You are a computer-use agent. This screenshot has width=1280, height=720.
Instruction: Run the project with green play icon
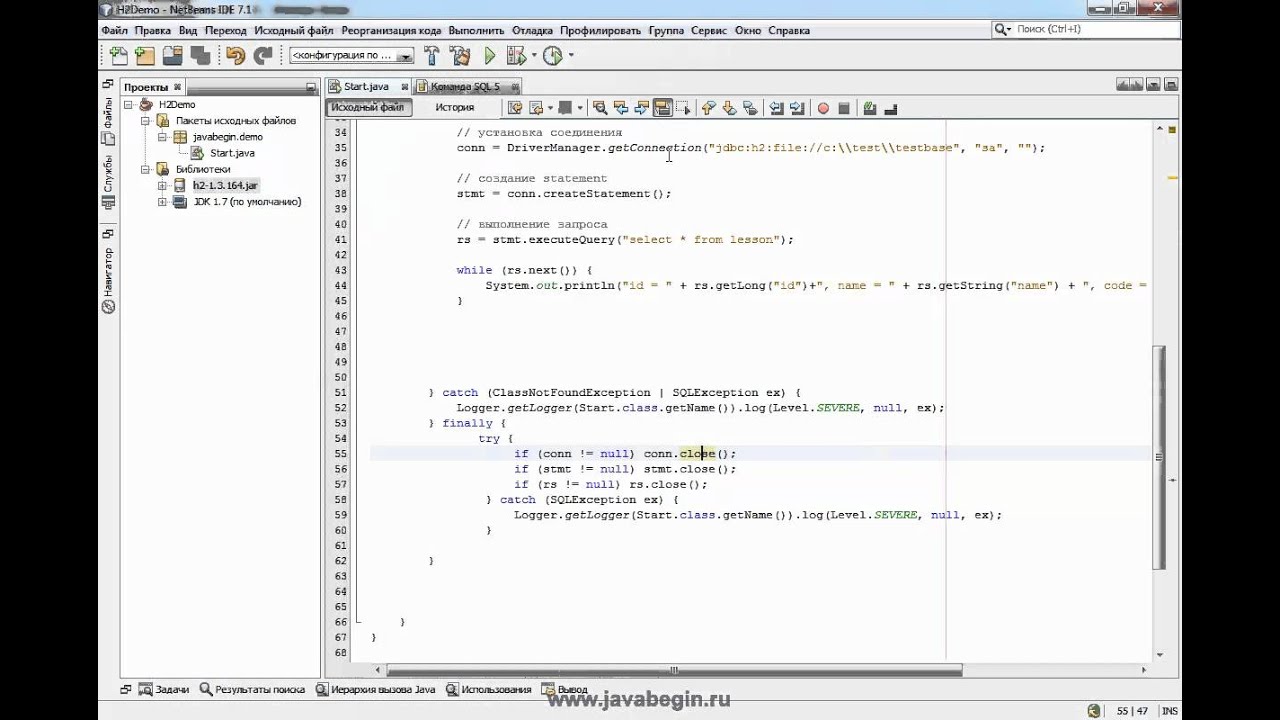click(490, 56)
